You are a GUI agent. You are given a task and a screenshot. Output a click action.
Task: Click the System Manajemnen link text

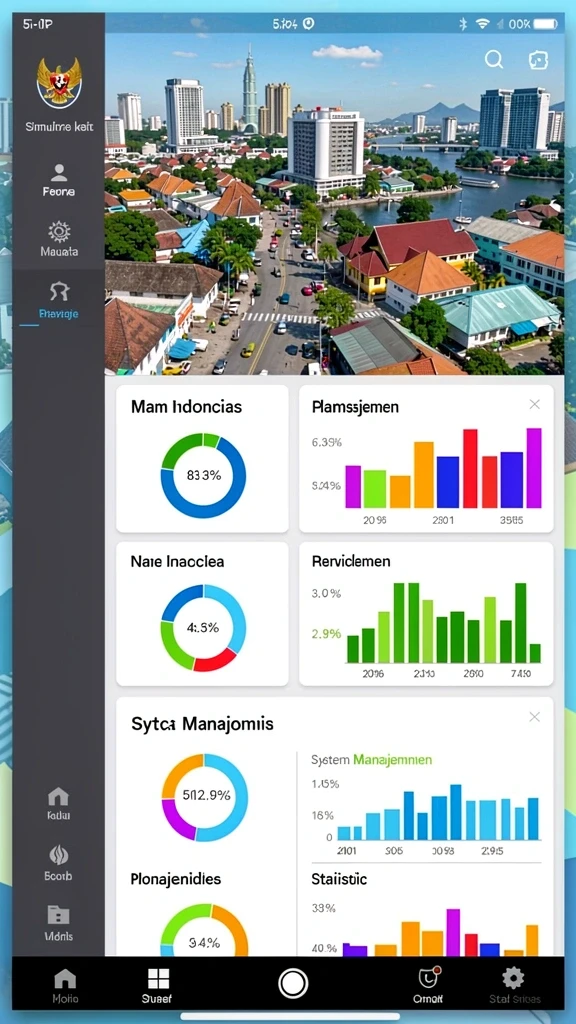(371, 760)
